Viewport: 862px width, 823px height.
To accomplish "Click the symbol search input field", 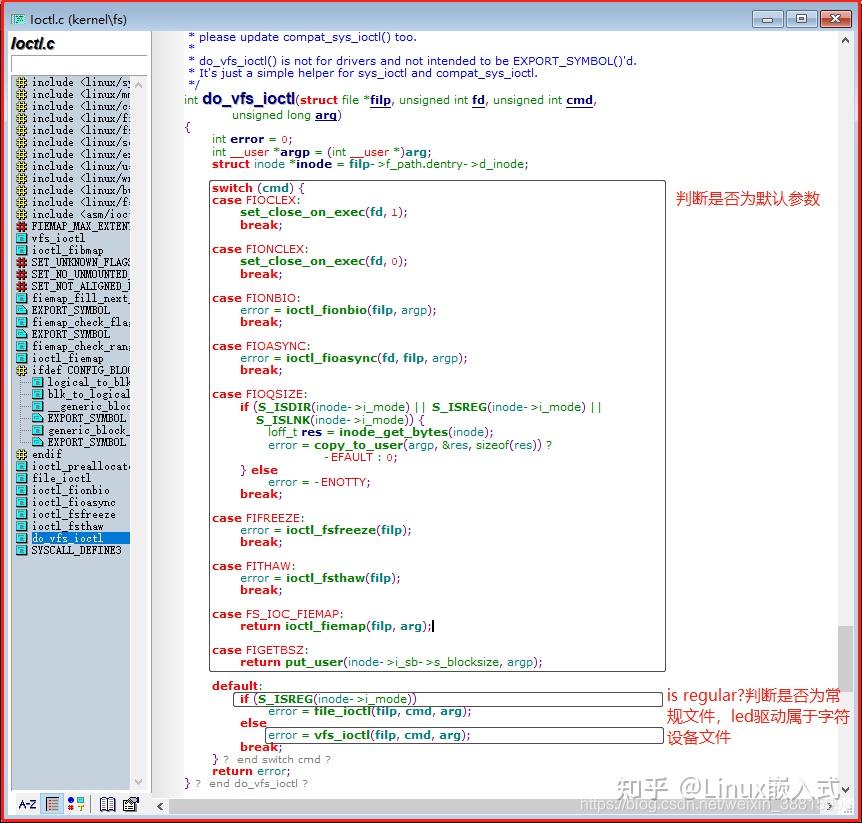I will [x=78, y=64].
